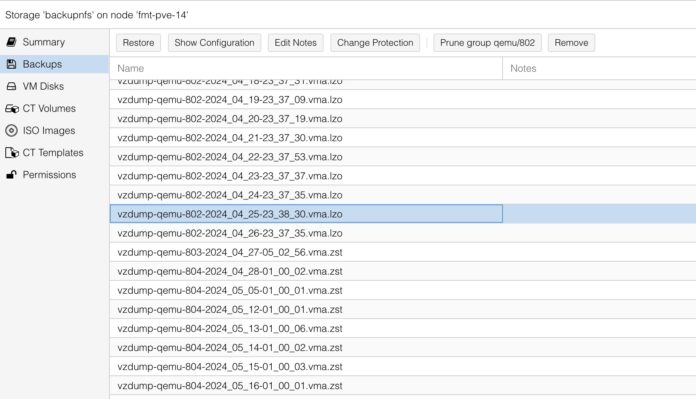Sort by the Notes column header
This screenshot has width=696, height=399.
click(599, 68)
